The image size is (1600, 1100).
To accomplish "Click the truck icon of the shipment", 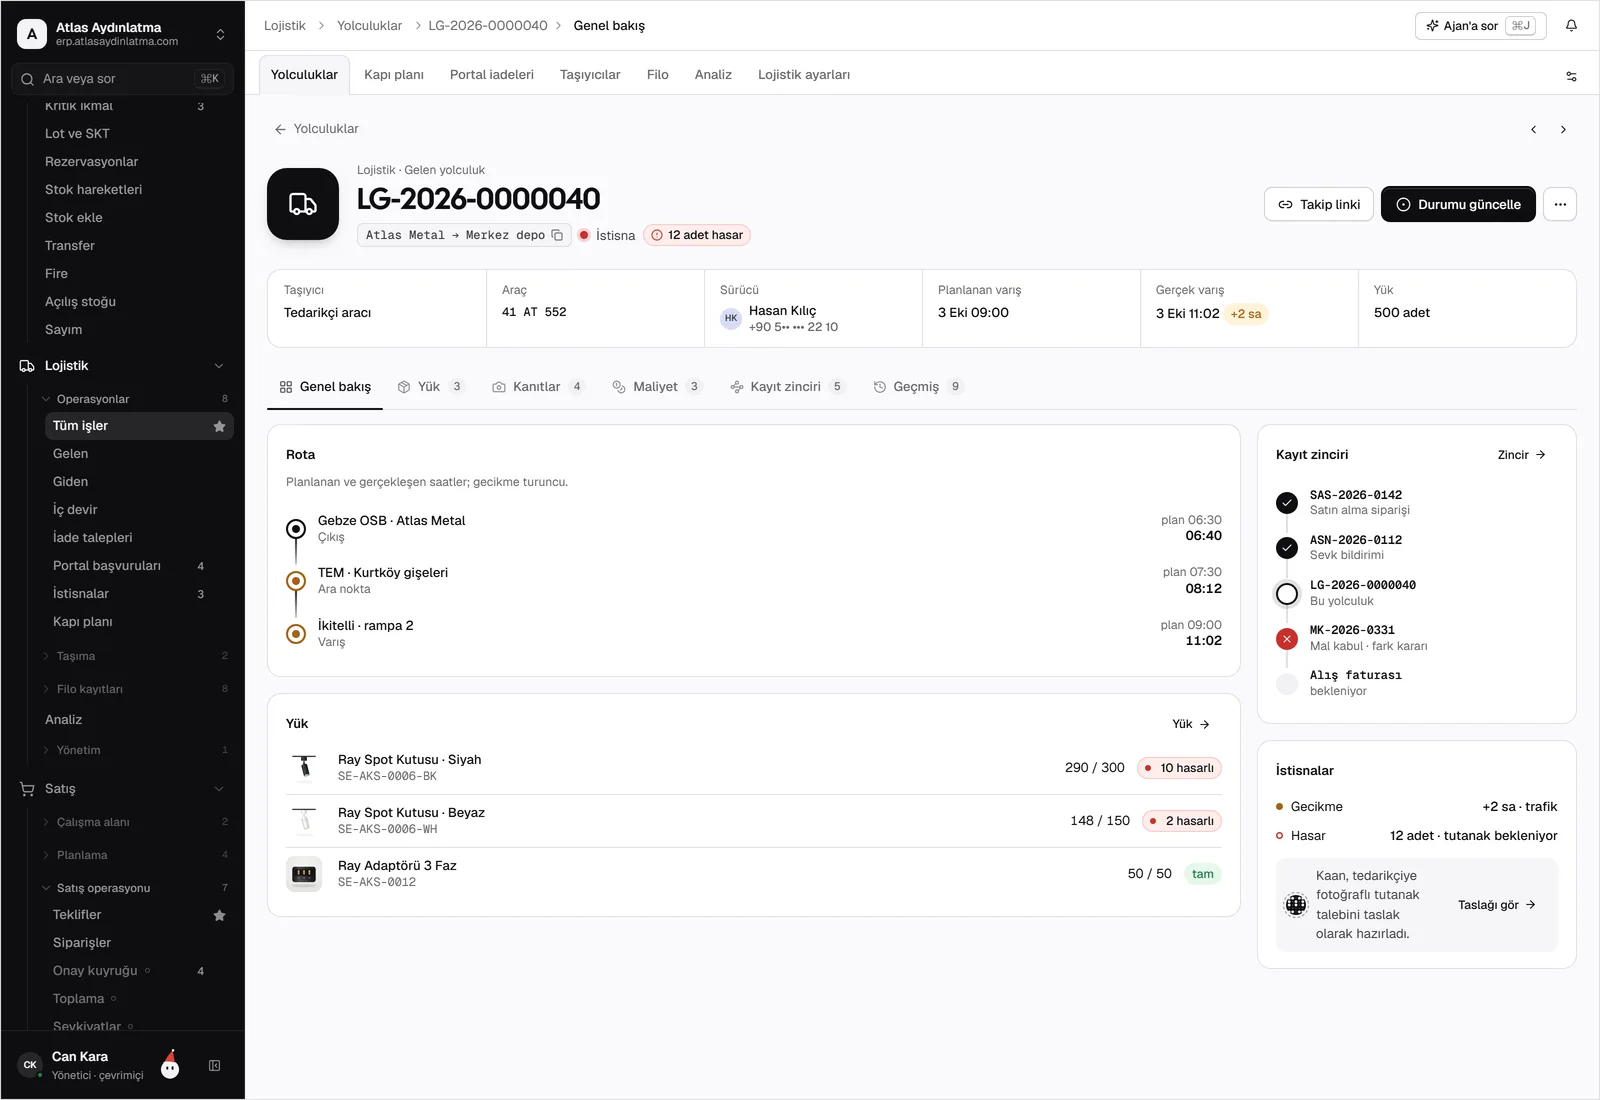I will (303, 204).
